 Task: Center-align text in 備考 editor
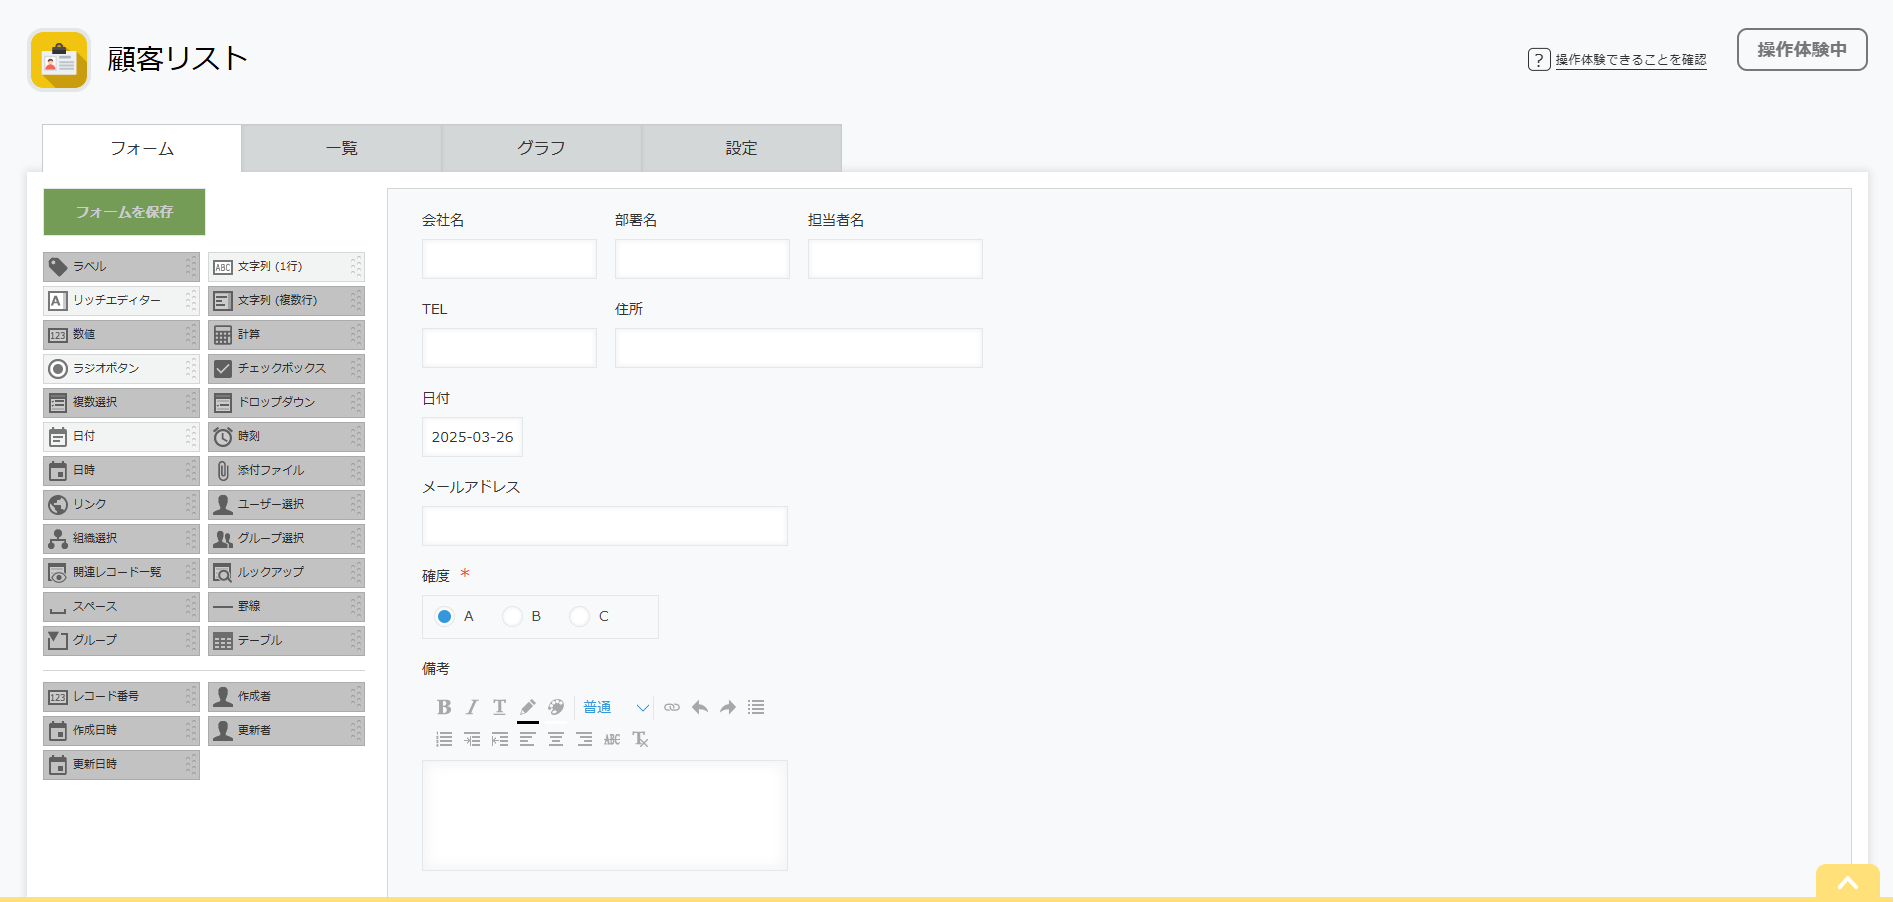click(x=556, y=739)
